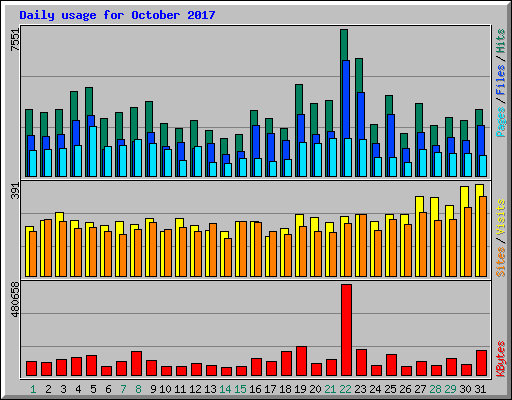
Task: Click the '480658' axis maximum label
Action: click(x=15, y=299)
